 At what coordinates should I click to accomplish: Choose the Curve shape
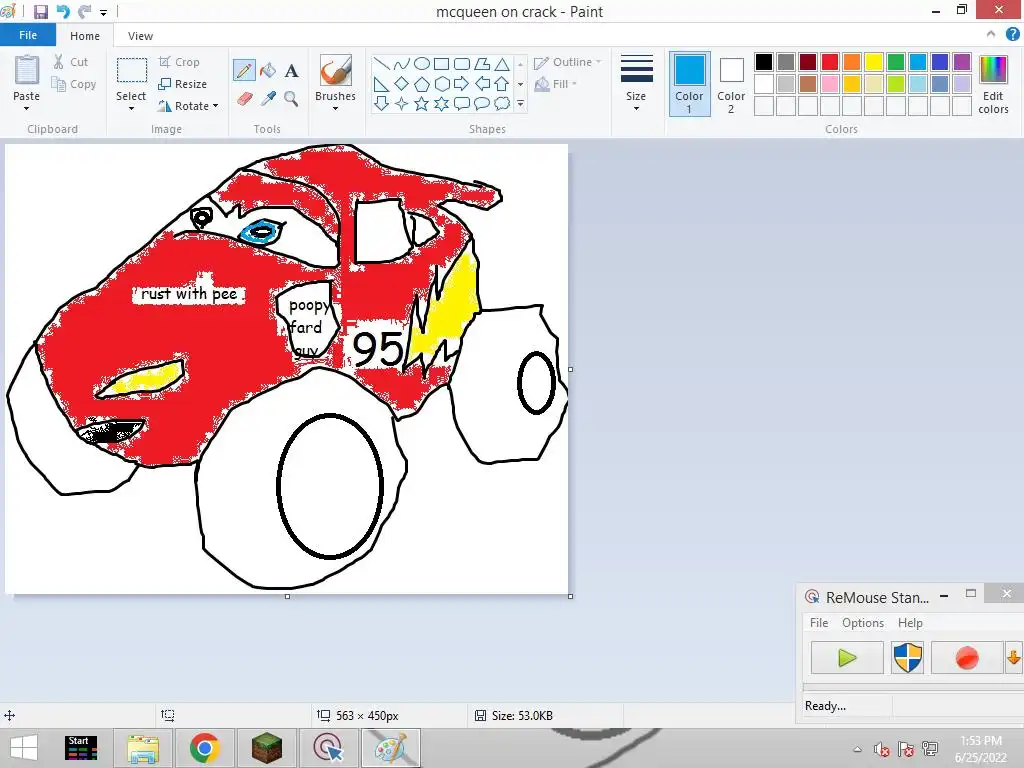point(402,64)
